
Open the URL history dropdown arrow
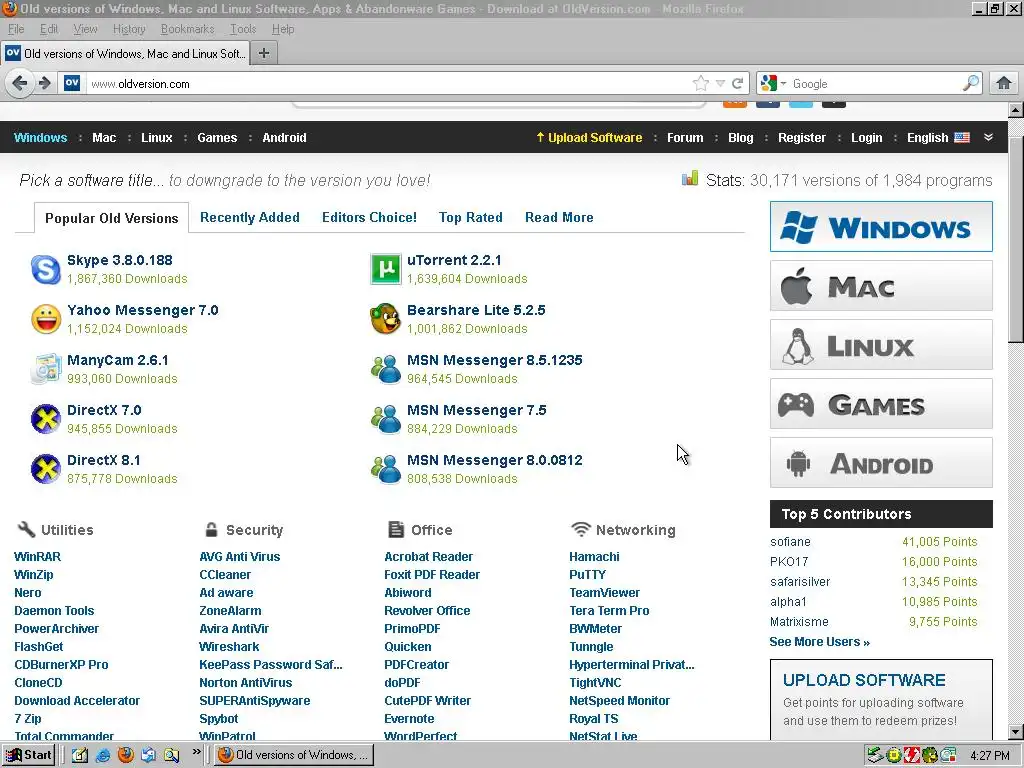[720, 84]
